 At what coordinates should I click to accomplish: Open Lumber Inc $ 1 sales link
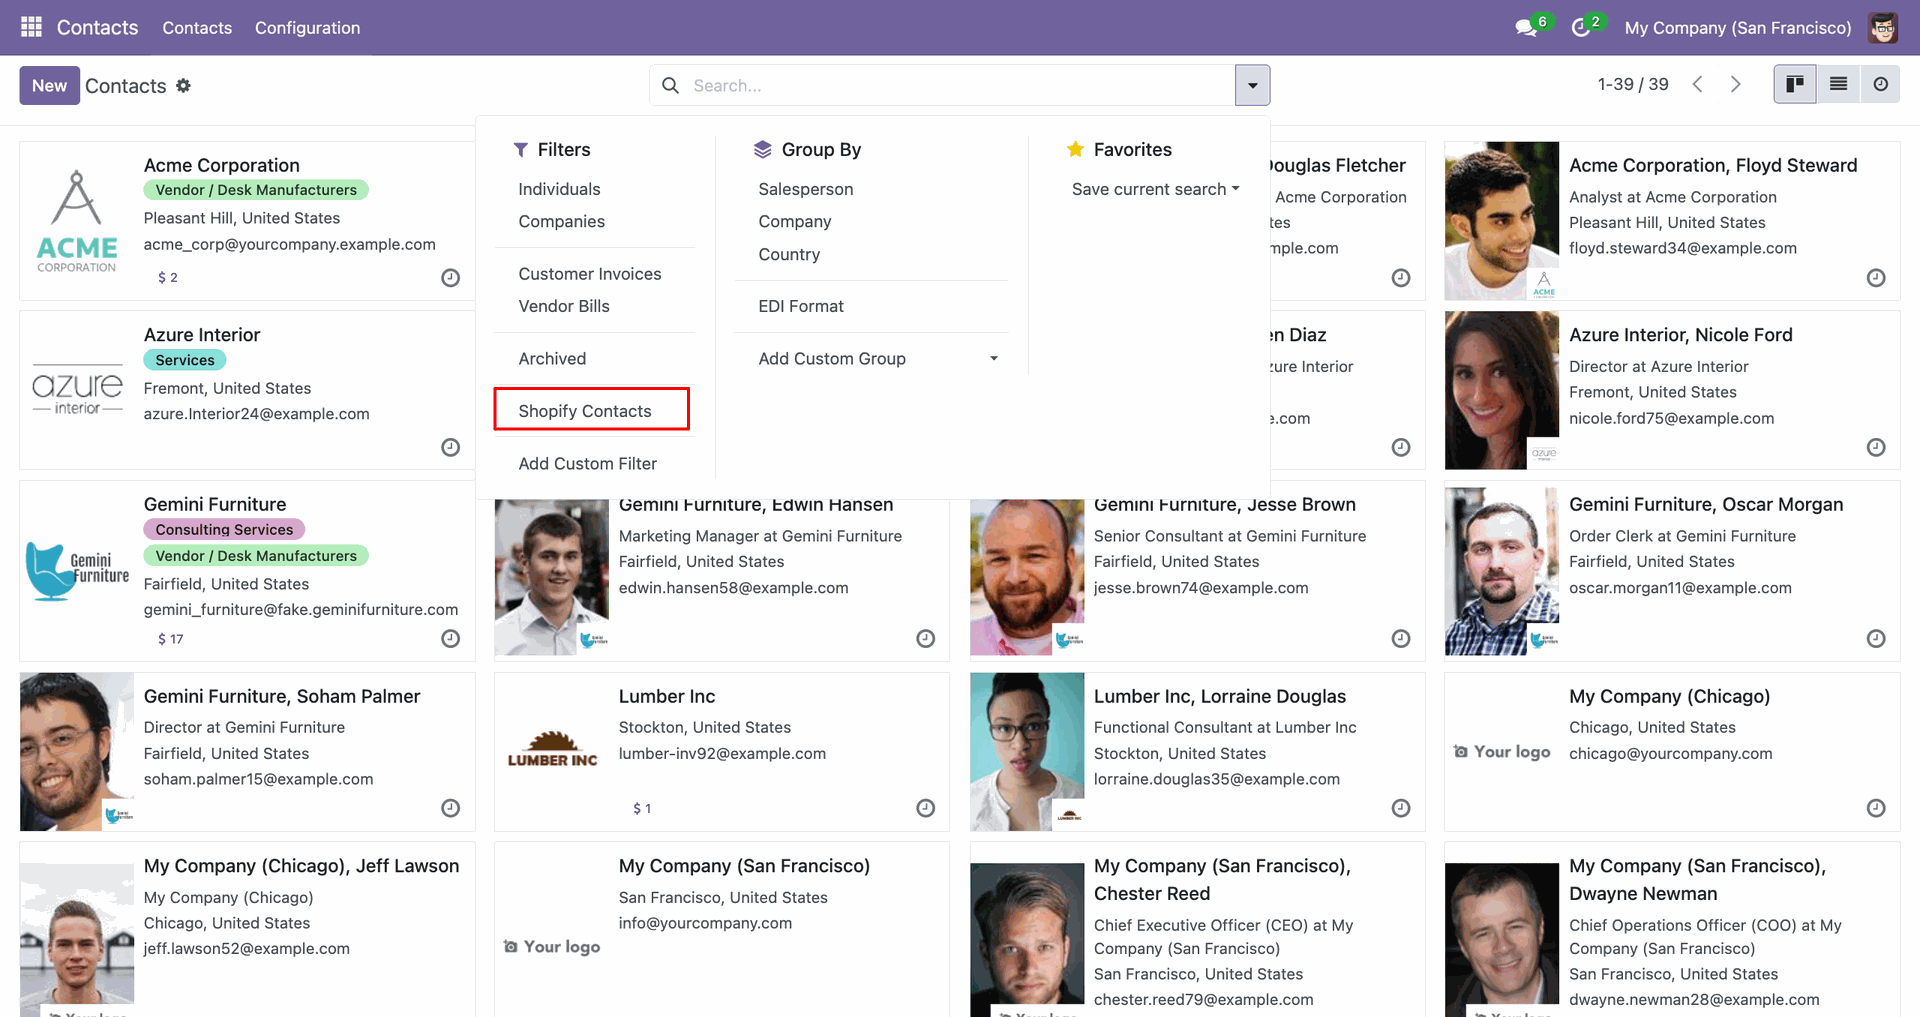click(642, 808)
